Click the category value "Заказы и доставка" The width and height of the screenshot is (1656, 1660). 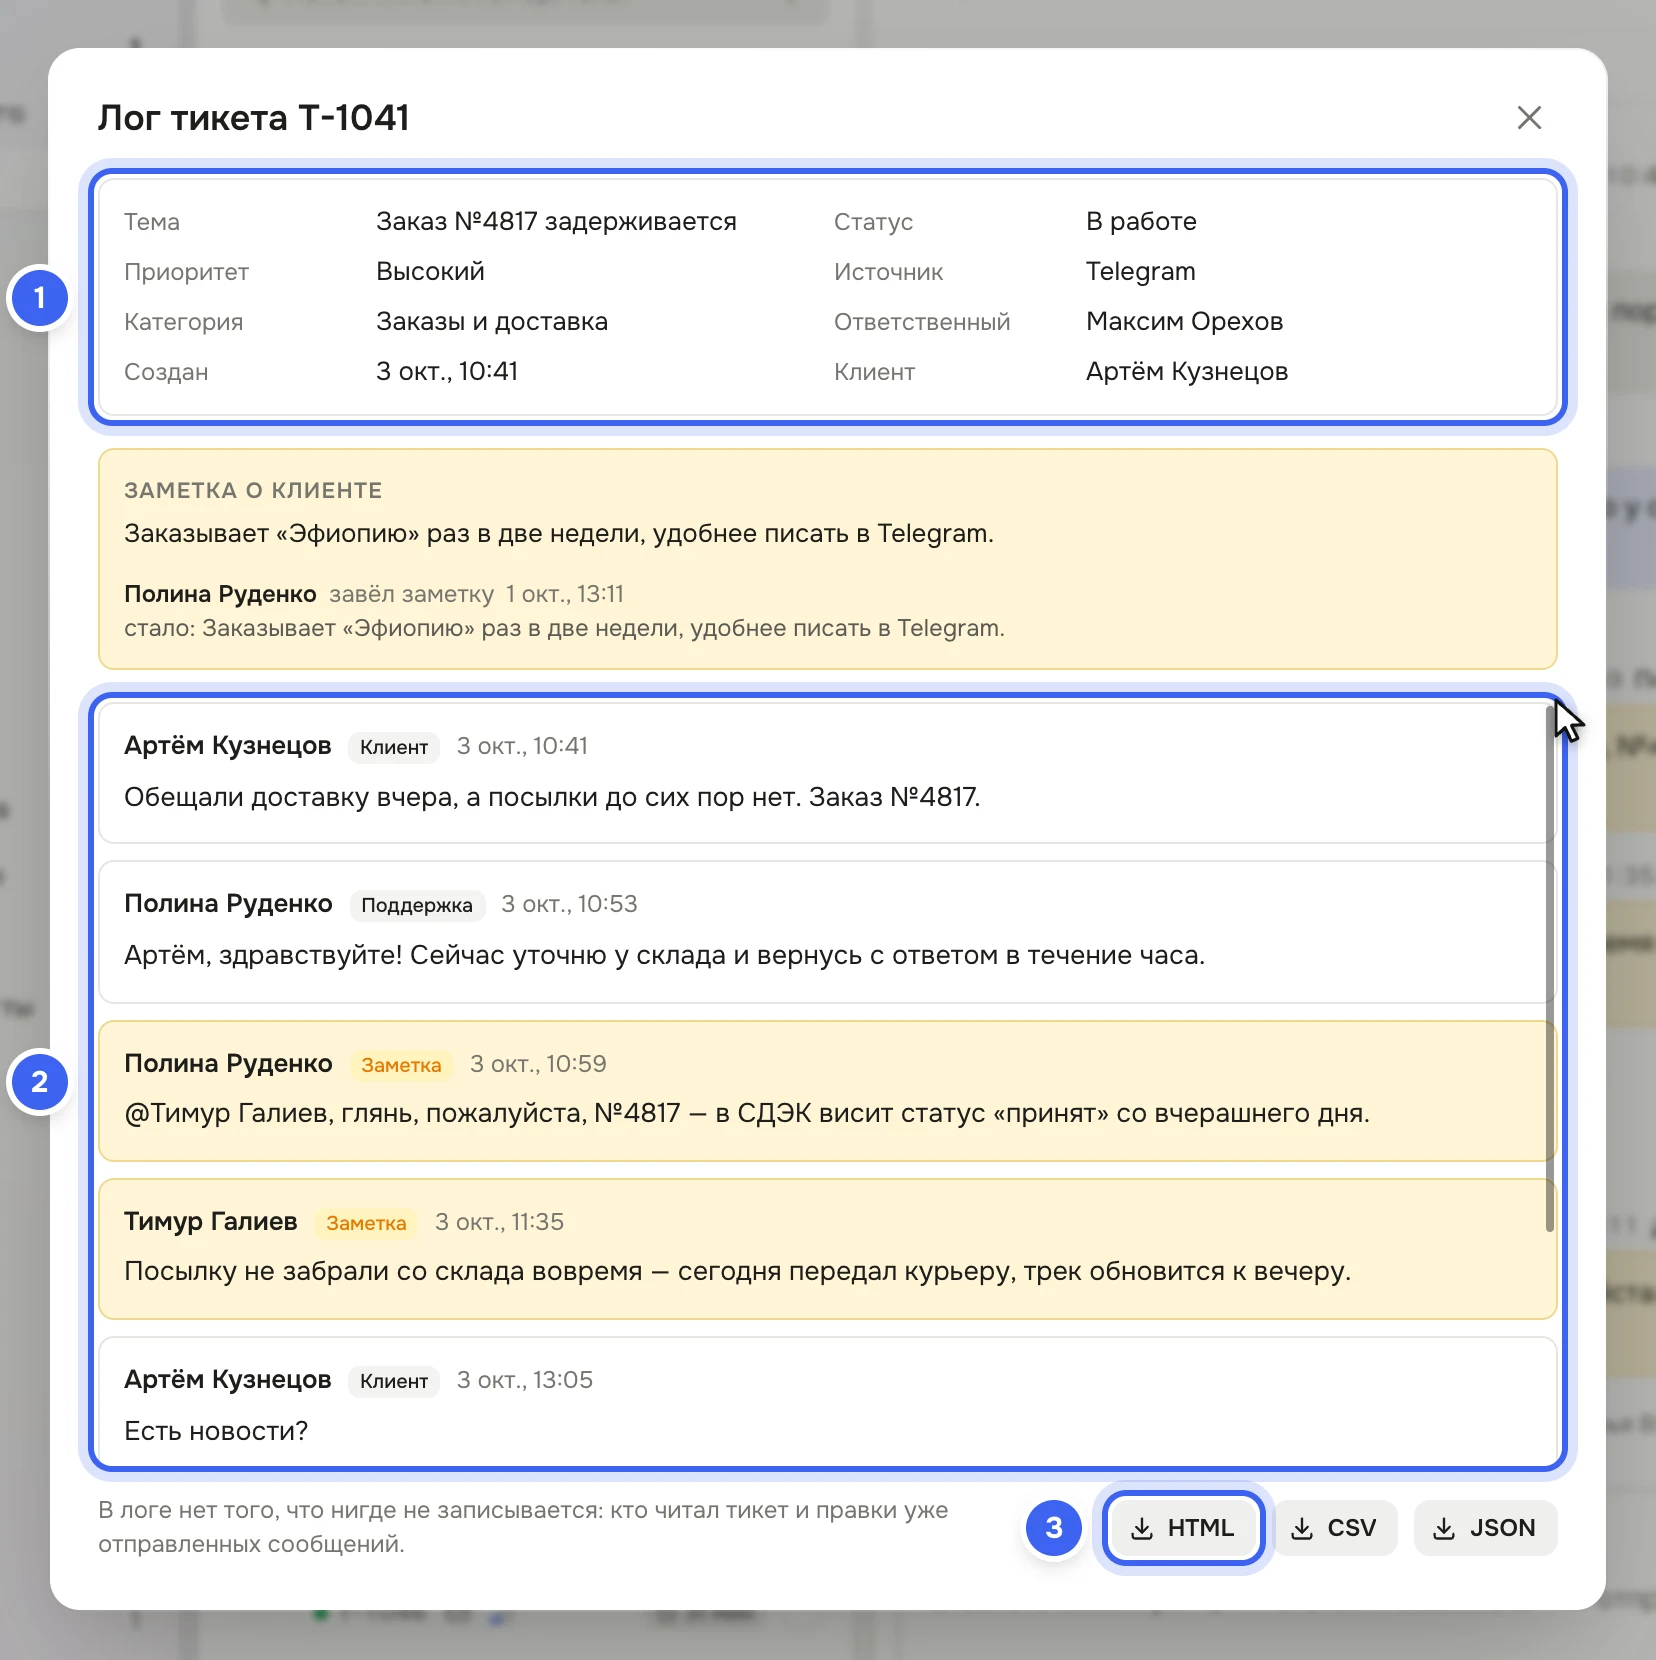(x=492, y=321)
